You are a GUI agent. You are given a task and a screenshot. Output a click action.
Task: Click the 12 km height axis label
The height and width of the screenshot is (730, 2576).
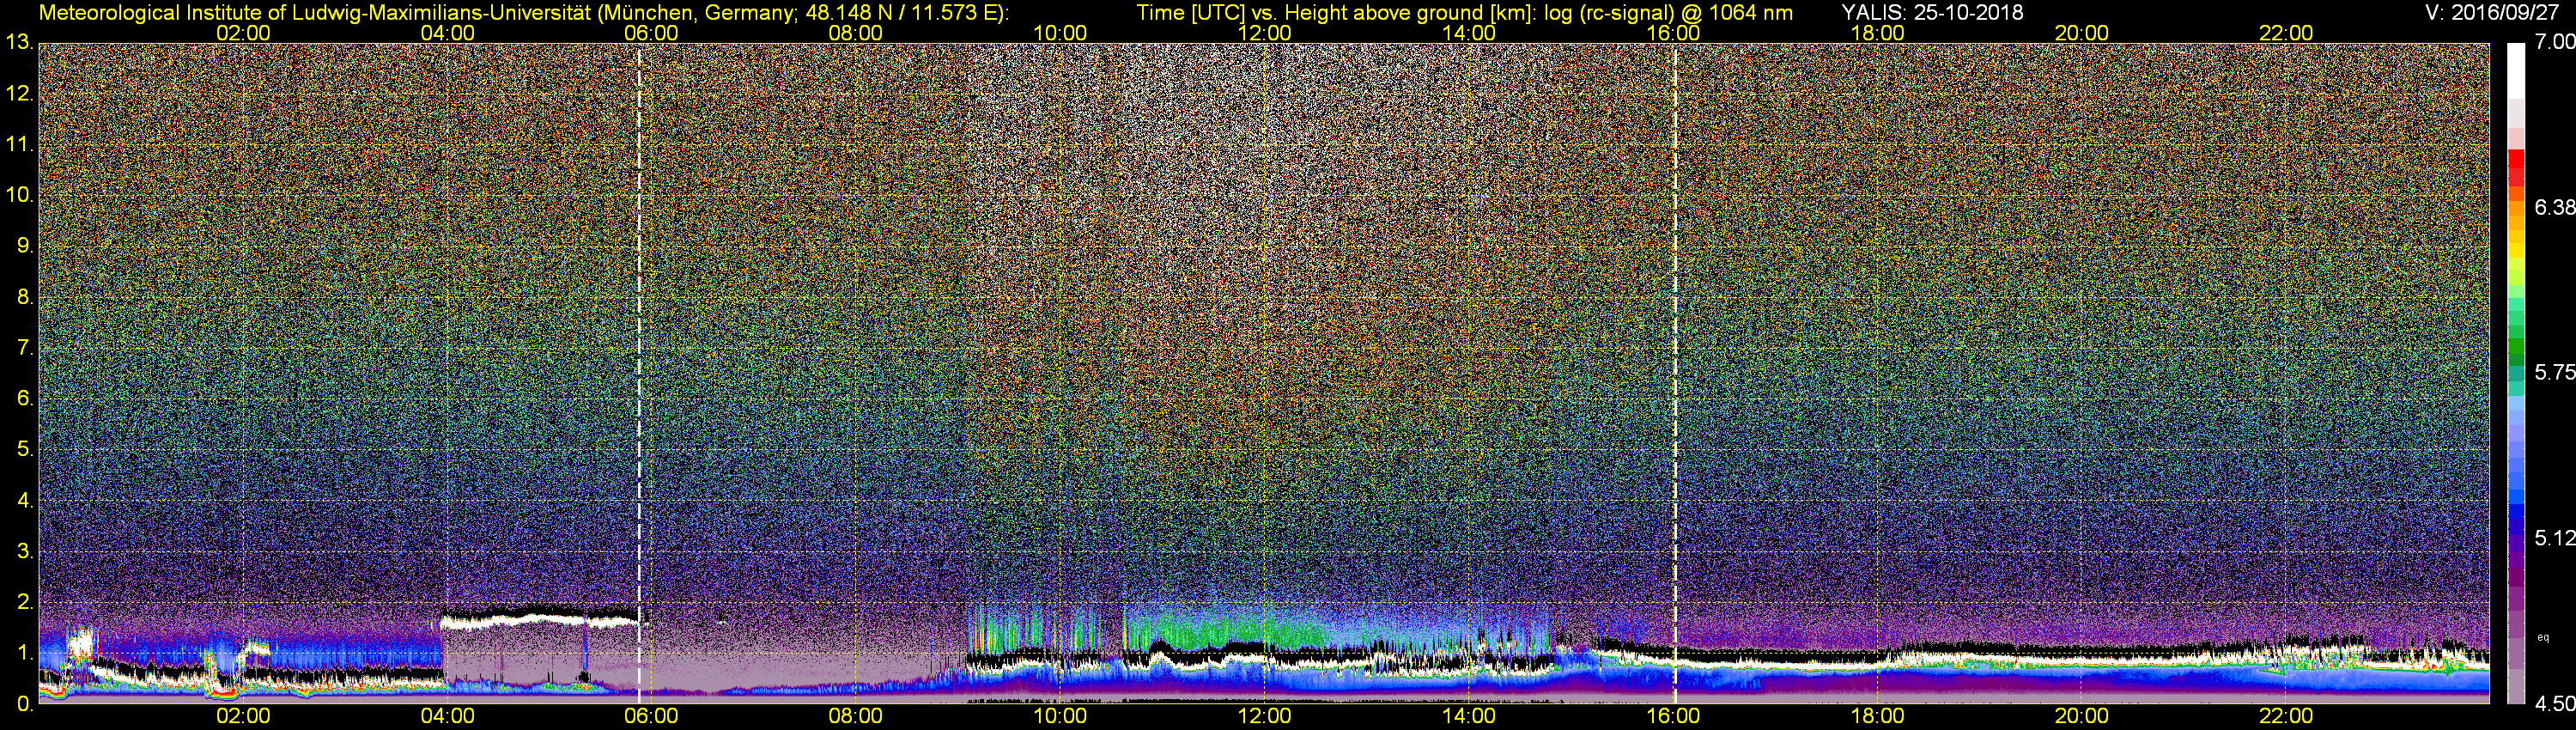coord(19,94)
